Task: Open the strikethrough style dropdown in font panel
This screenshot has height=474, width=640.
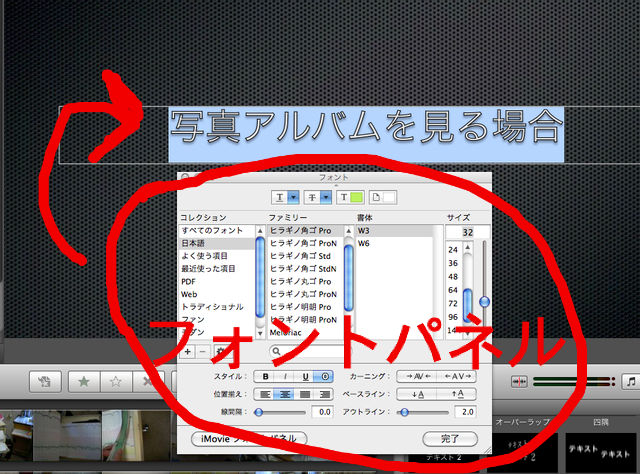Action: pos(317,198)
